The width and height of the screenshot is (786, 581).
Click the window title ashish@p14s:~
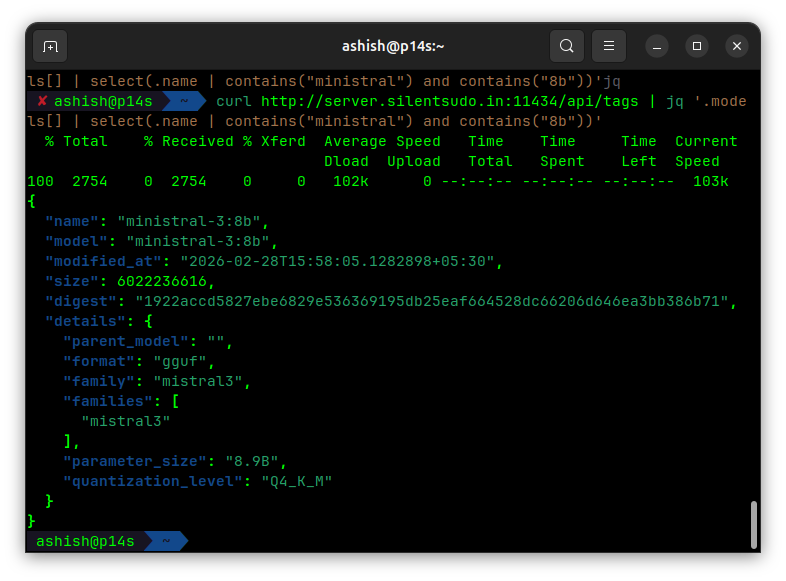coord(393,46)
